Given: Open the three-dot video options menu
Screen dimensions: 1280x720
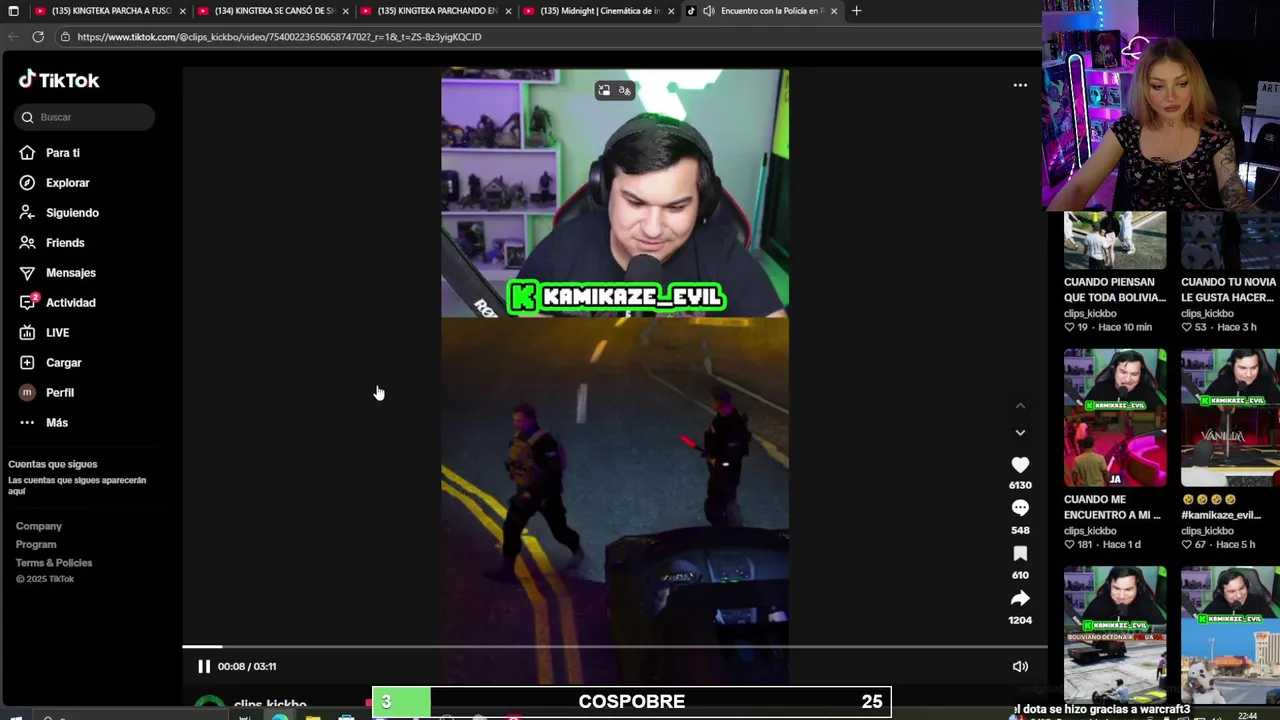Looking at the screenshot, I should [1020, 85].
